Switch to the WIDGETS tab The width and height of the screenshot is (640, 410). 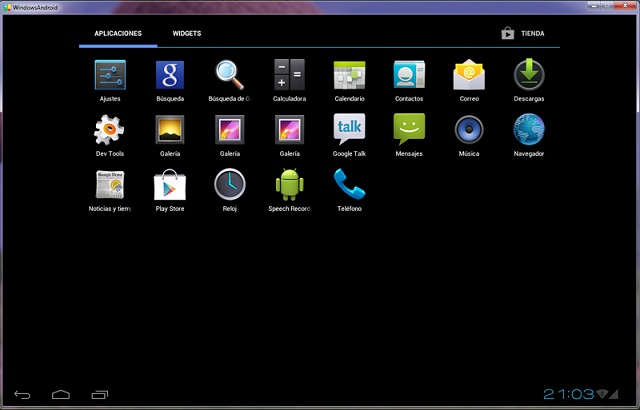(187, 33)
